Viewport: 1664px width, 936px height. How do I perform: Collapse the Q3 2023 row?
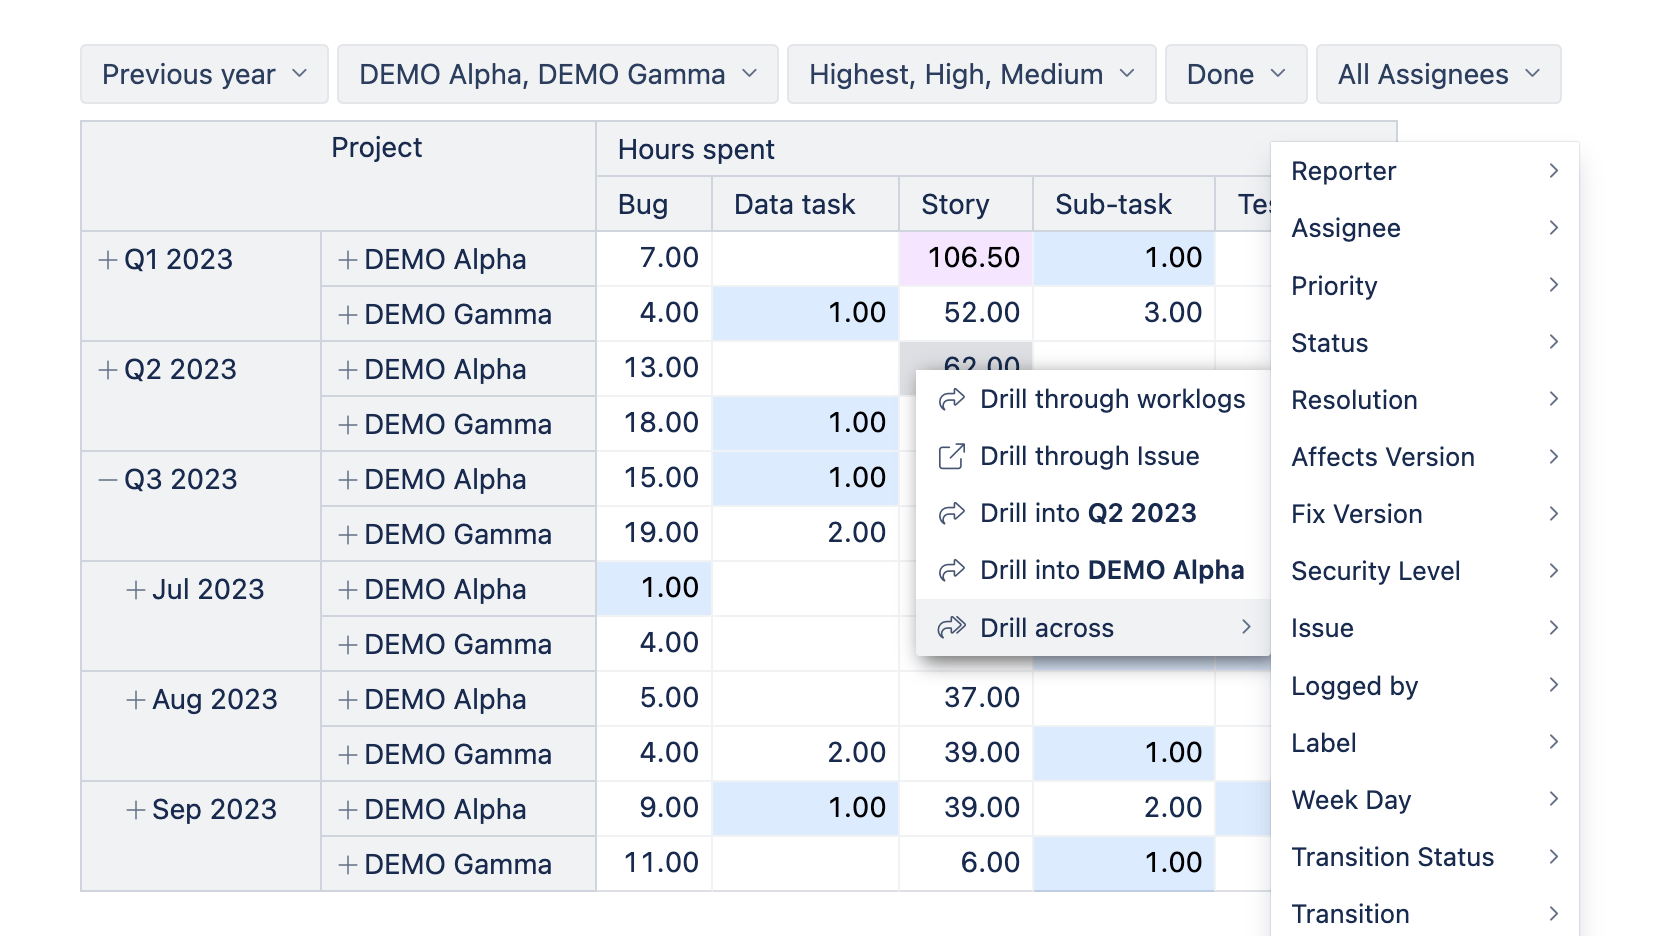click(108, 480)
